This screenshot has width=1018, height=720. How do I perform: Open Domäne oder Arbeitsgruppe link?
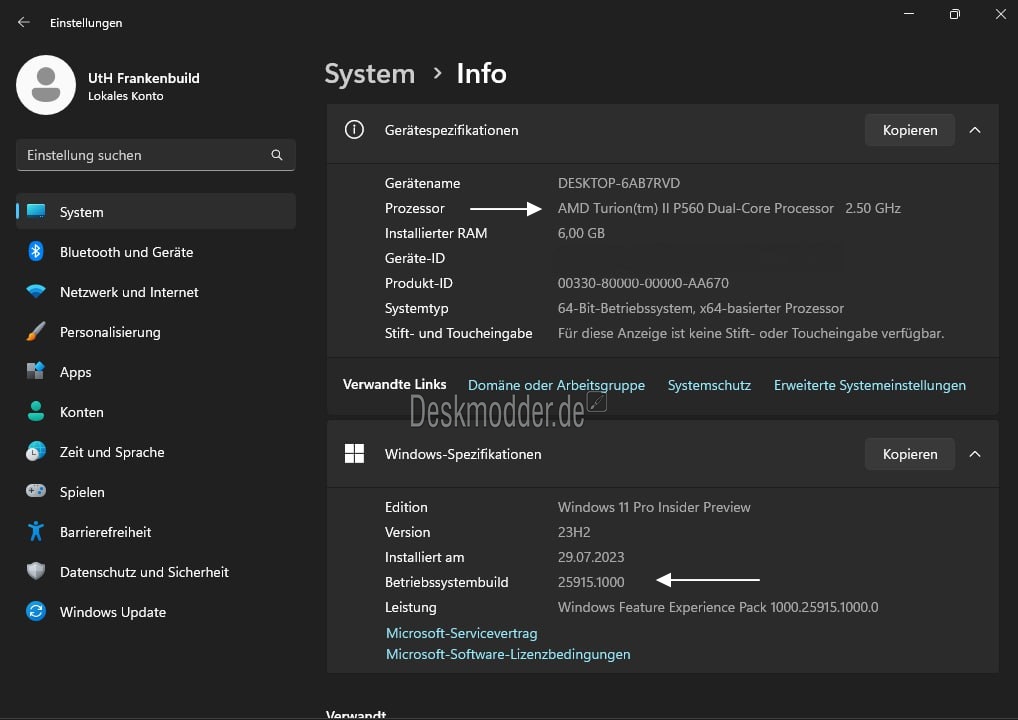tap(556, 385)
